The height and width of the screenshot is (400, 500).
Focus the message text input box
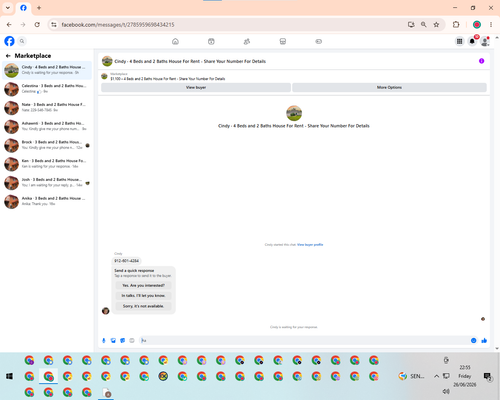click(305, 340)
